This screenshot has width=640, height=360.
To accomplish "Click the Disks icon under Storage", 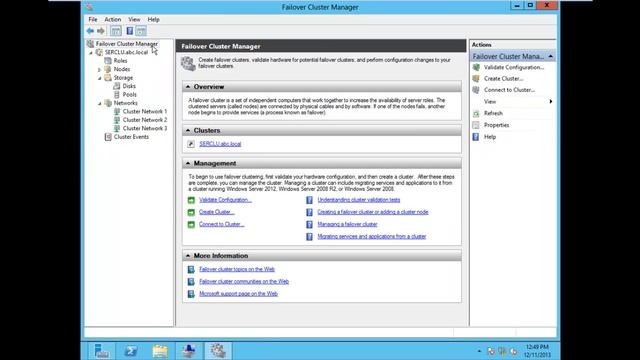I will tap(117, 86).
